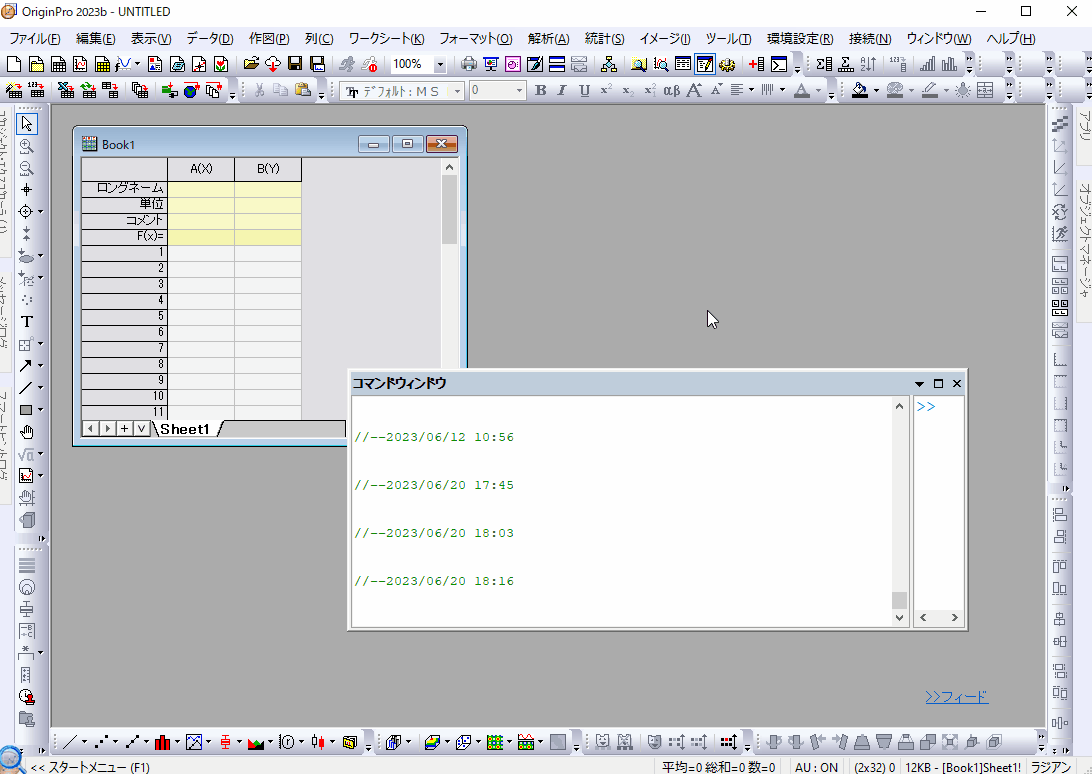Toggle the AU : ON status indicator
The image size is (1092, 774).
816,767
